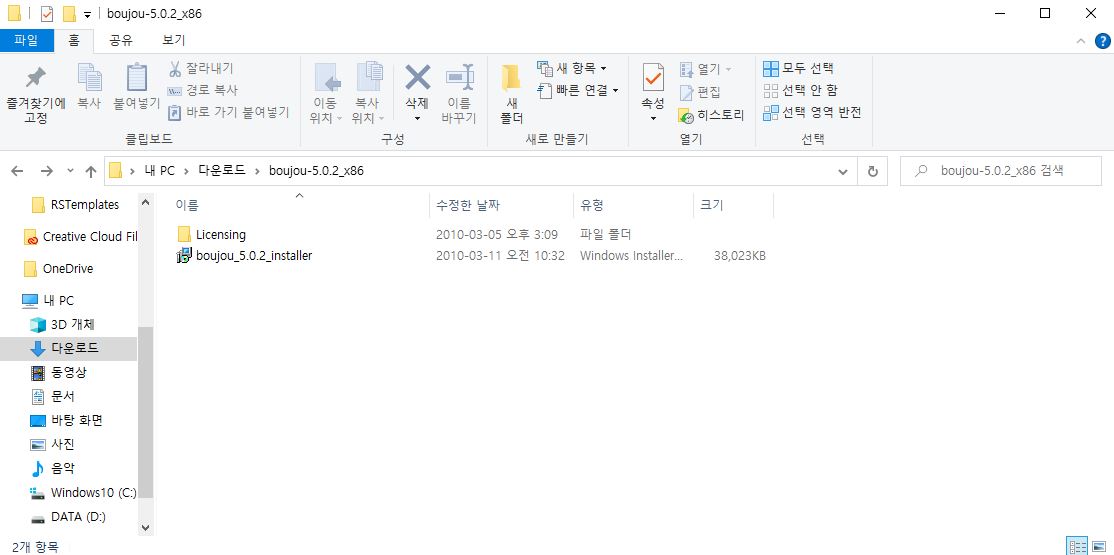Open 빠른 연결 (Easy access) dropdown
1114x555 pixels.
click(x=578, y=90)
